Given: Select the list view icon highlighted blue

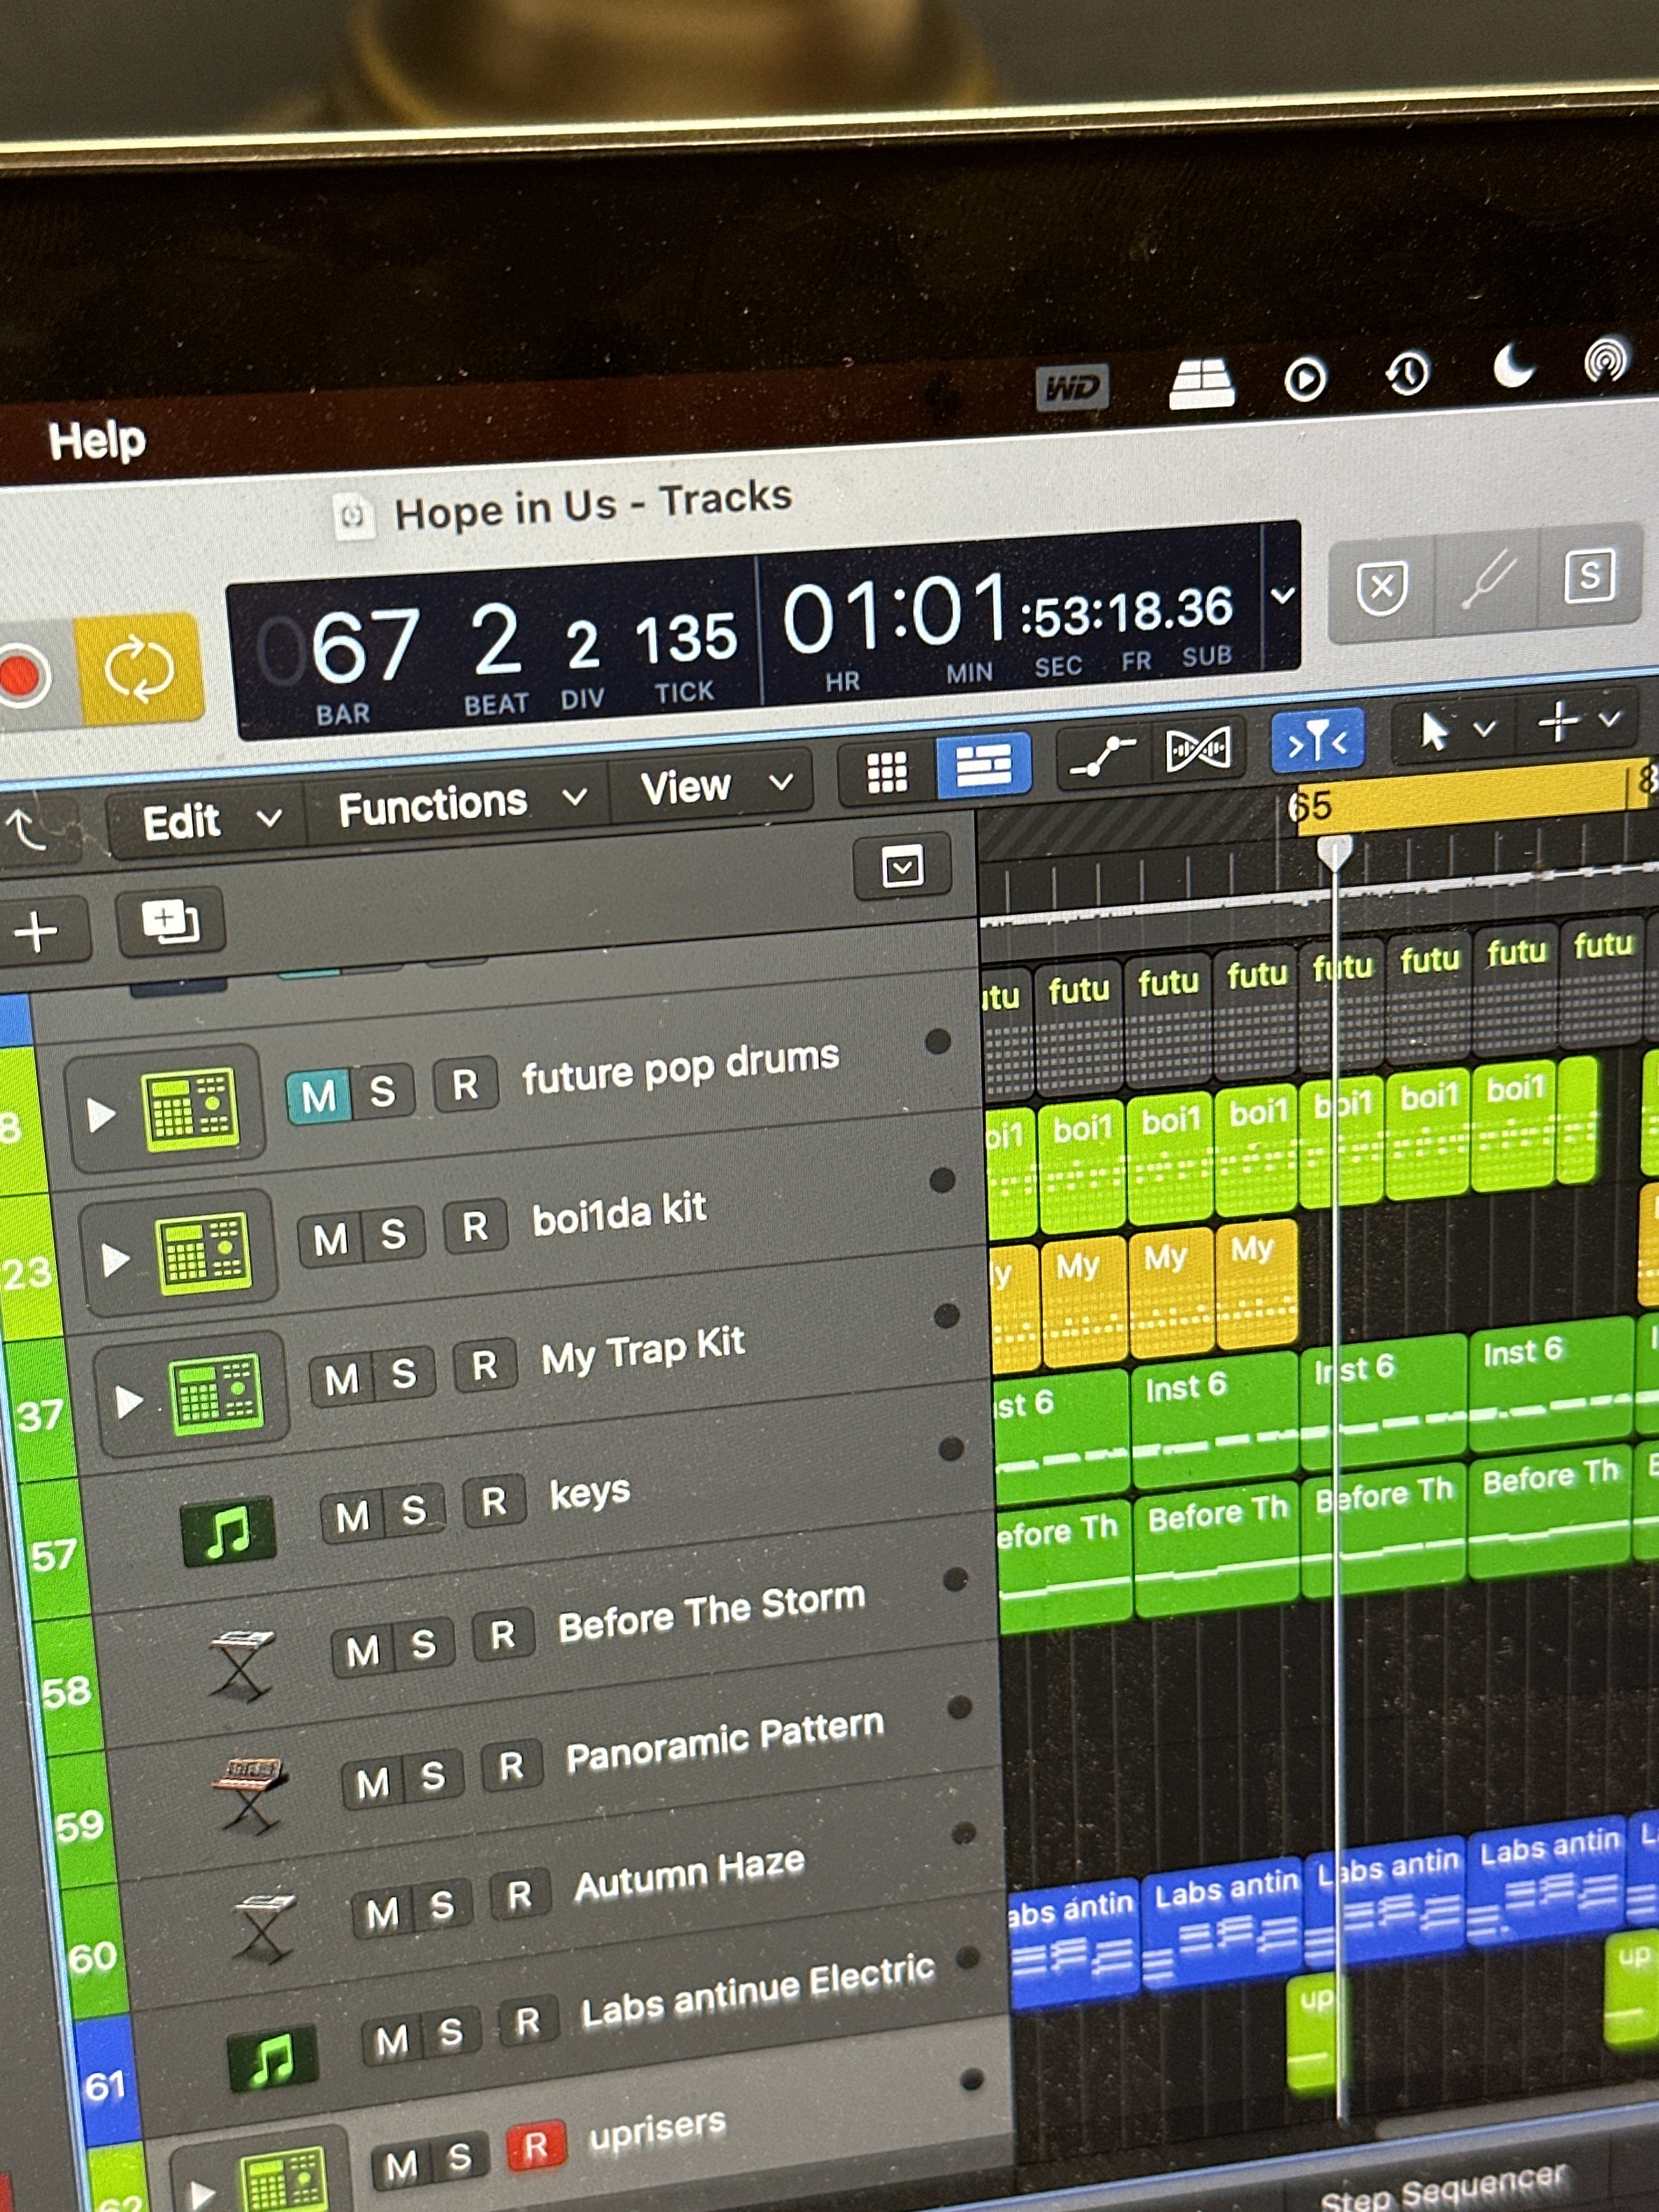Looking at the screenshot, I should 984,766.
